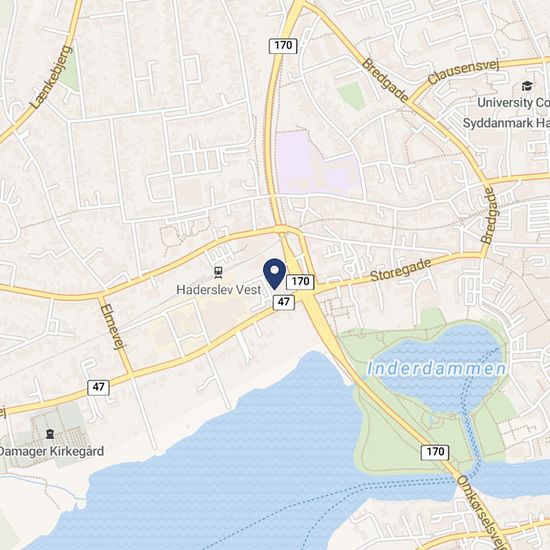This screenshot has height=550, width=550.
Task: Open the Damager Kirkegård place label
Action: (x=52, y=451)
